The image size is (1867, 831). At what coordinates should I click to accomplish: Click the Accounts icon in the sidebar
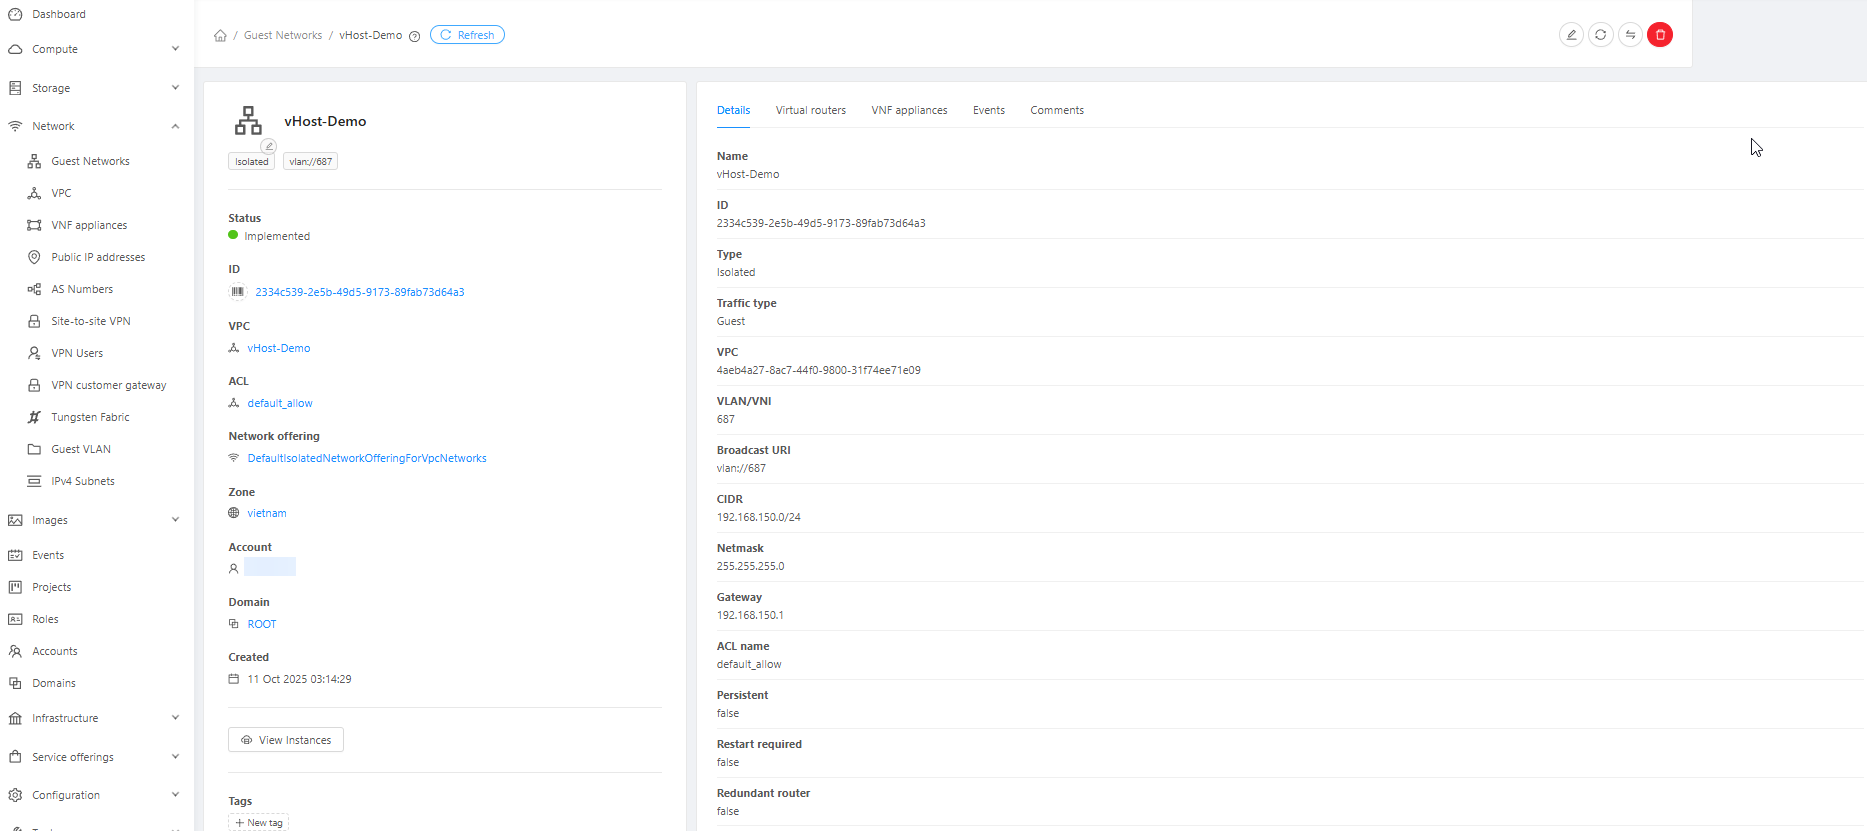coord(15,651)
